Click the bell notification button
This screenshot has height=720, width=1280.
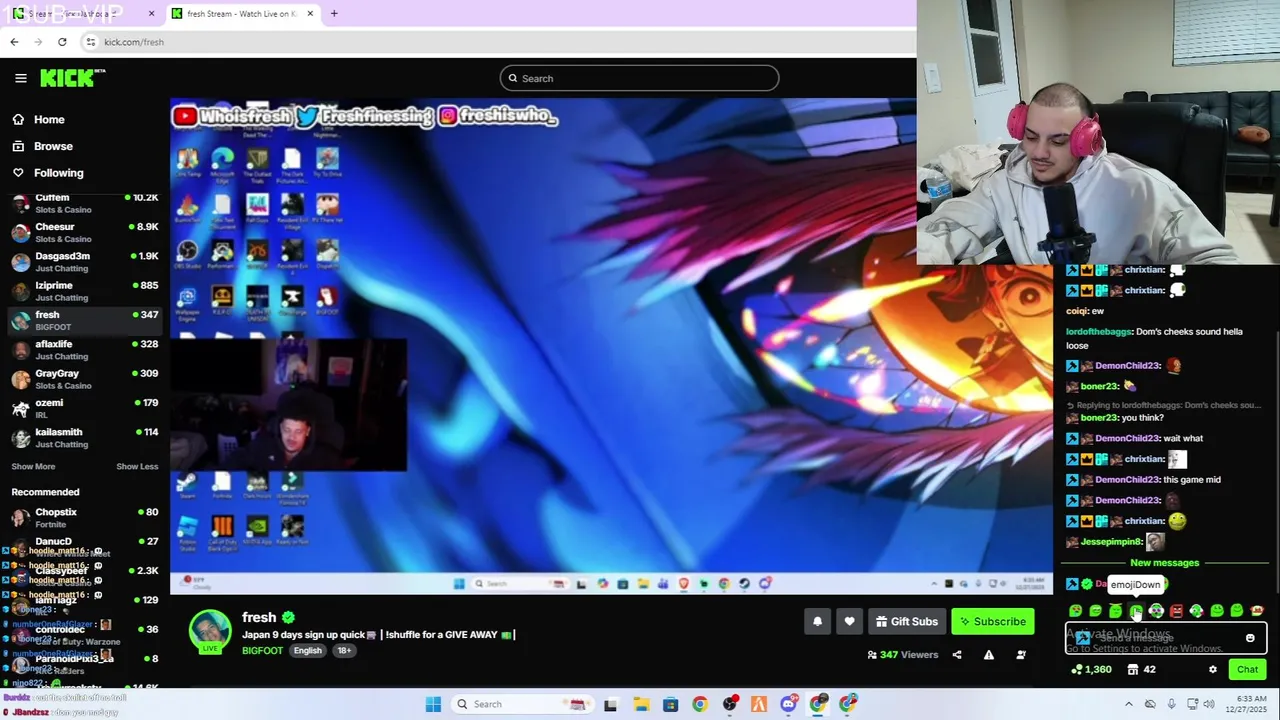click(817, 621)
